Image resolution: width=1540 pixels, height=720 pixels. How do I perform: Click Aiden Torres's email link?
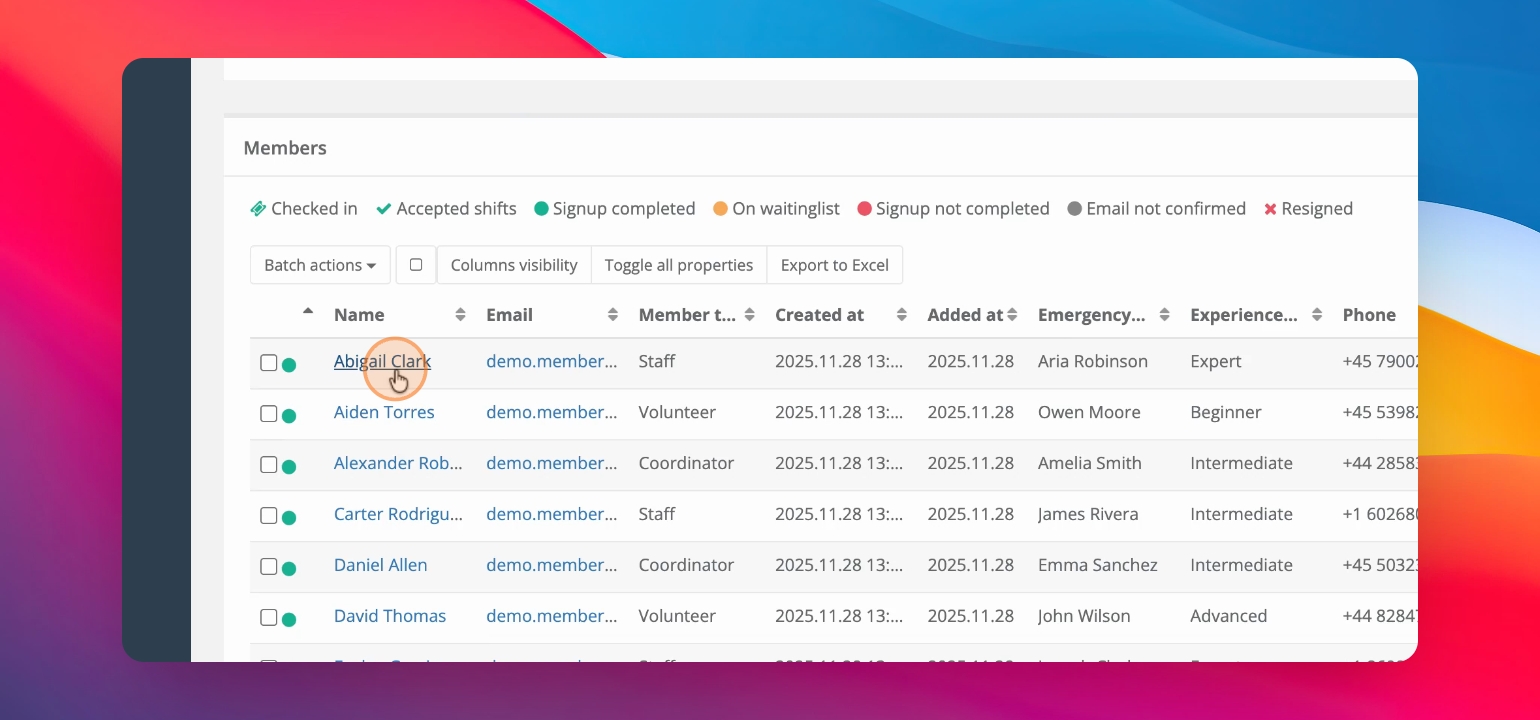point(551,413)
